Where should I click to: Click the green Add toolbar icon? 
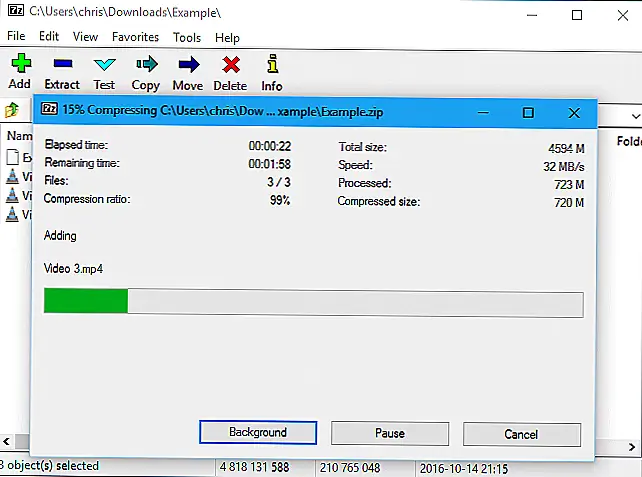pyautogui.click(x=19, y=65)
